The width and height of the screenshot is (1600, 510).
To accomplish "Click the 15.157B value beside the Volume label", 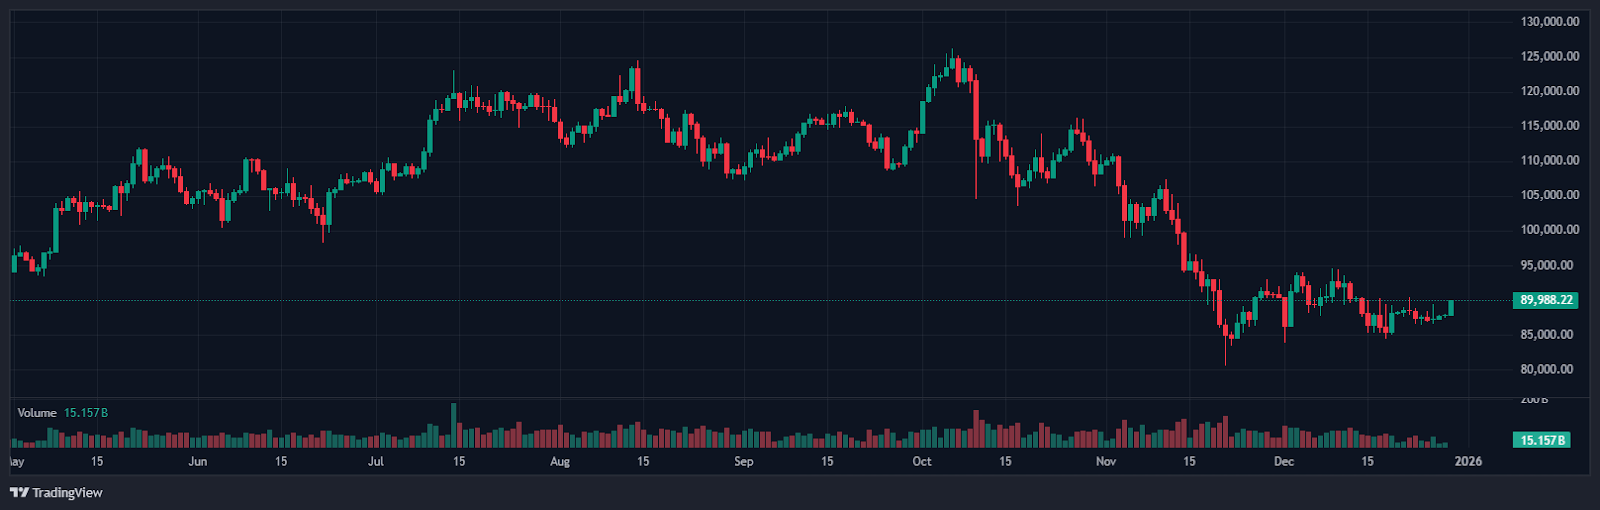I will pos(86,413).
